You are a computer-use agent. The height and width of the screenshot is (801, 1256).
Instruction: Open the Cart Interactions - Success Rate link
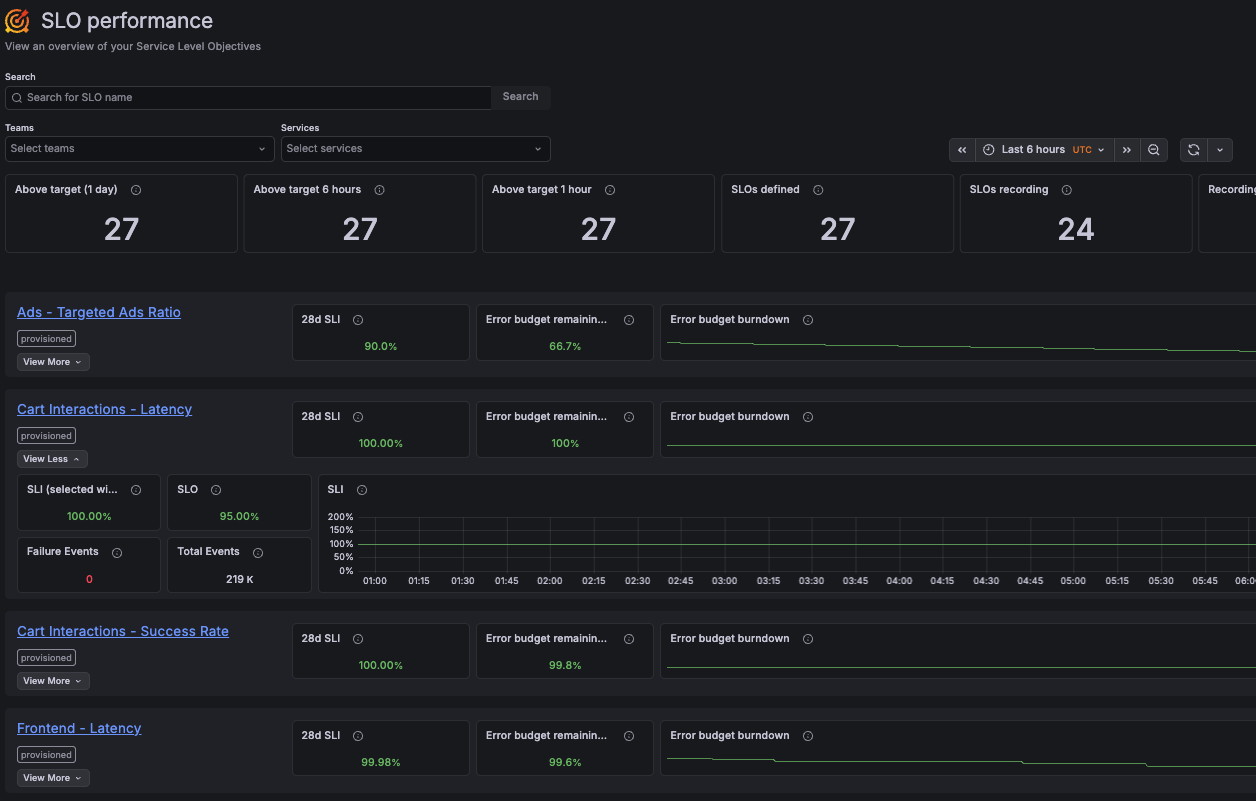[x=123, y=632]
